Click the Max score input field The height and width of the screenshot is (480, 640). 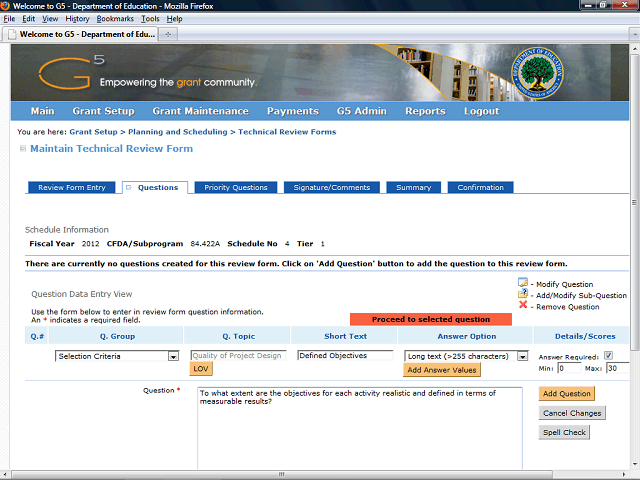(618, 368)
